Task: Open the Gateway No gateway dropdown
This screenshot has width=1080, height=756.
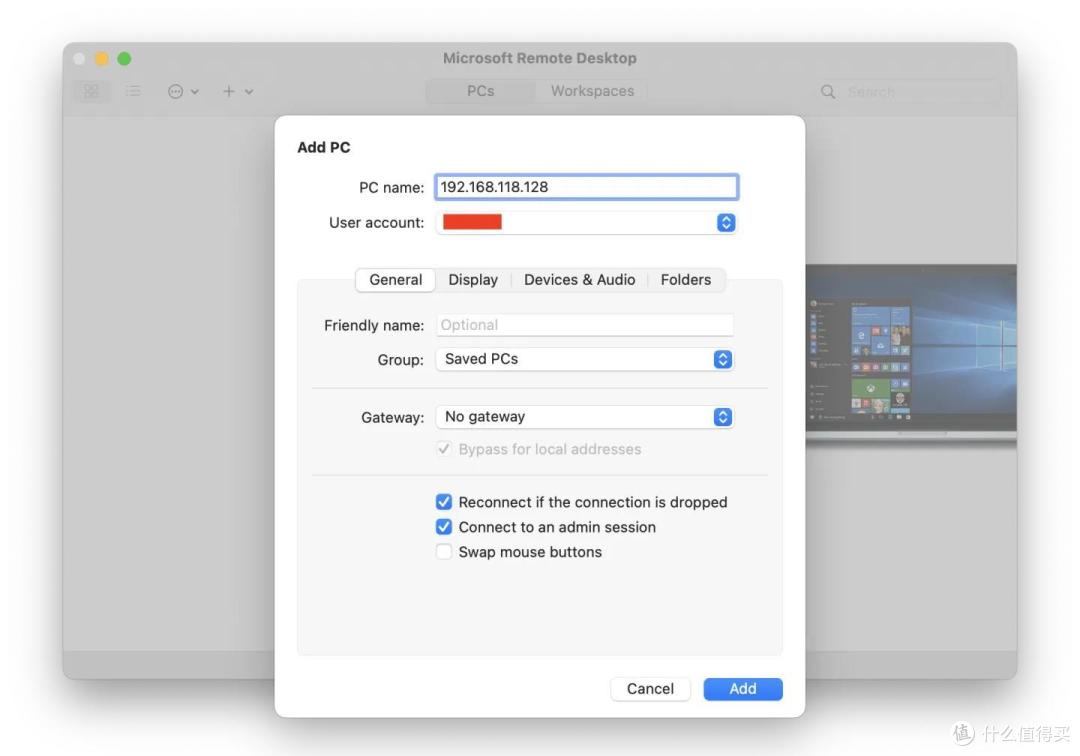Action: 585,417
